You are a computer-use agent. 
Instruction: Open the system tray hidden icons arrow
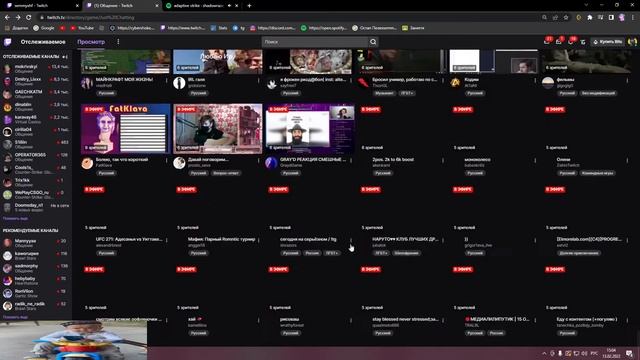pyautogui.click(x=544, y=353)
